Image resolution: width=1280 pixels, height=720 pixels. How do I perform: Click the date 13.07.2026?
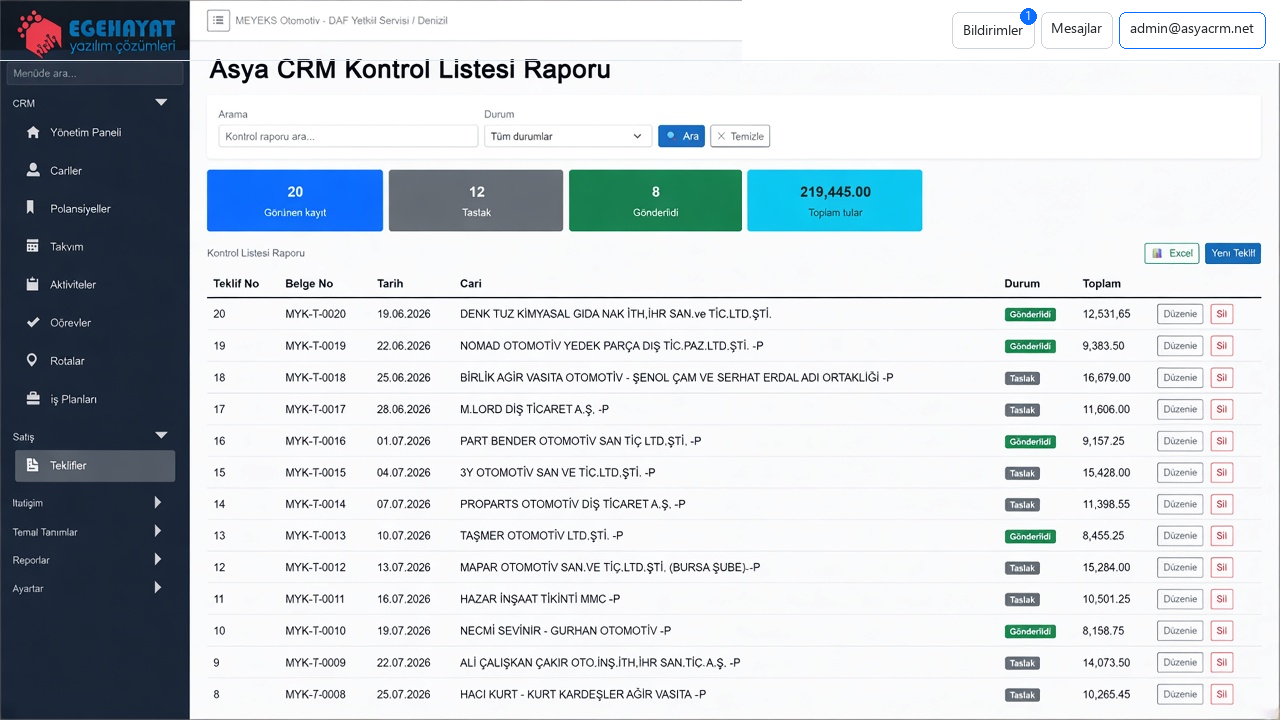point(404,568)
